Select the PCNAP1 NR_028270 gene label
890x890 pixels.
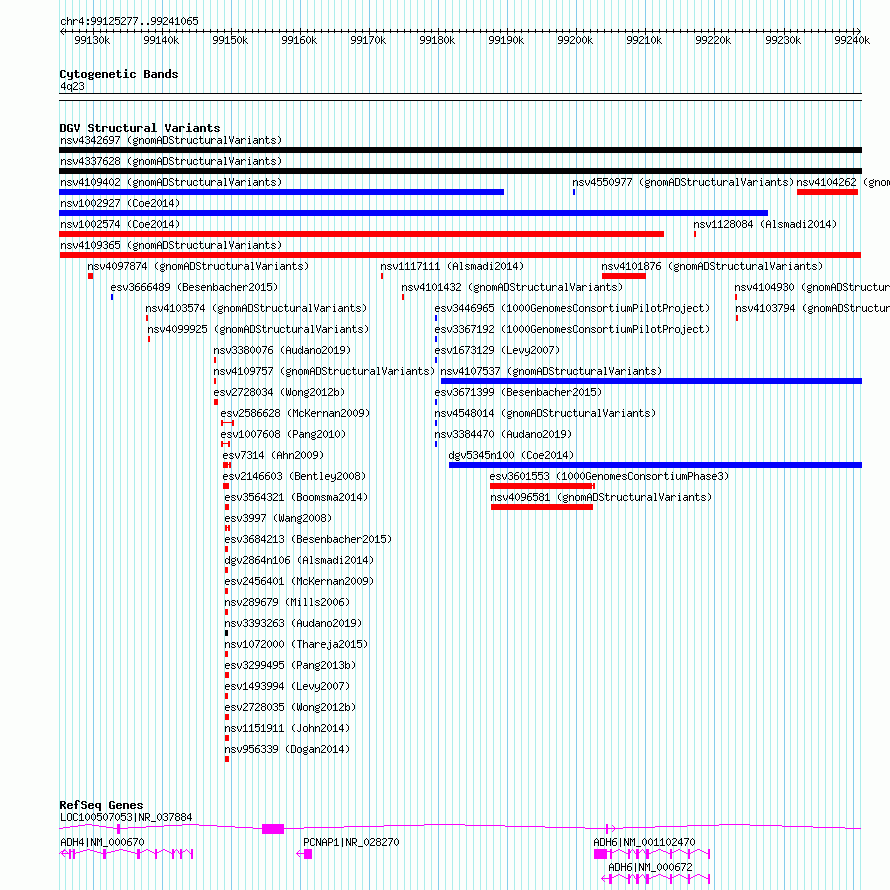click(351, 842)
